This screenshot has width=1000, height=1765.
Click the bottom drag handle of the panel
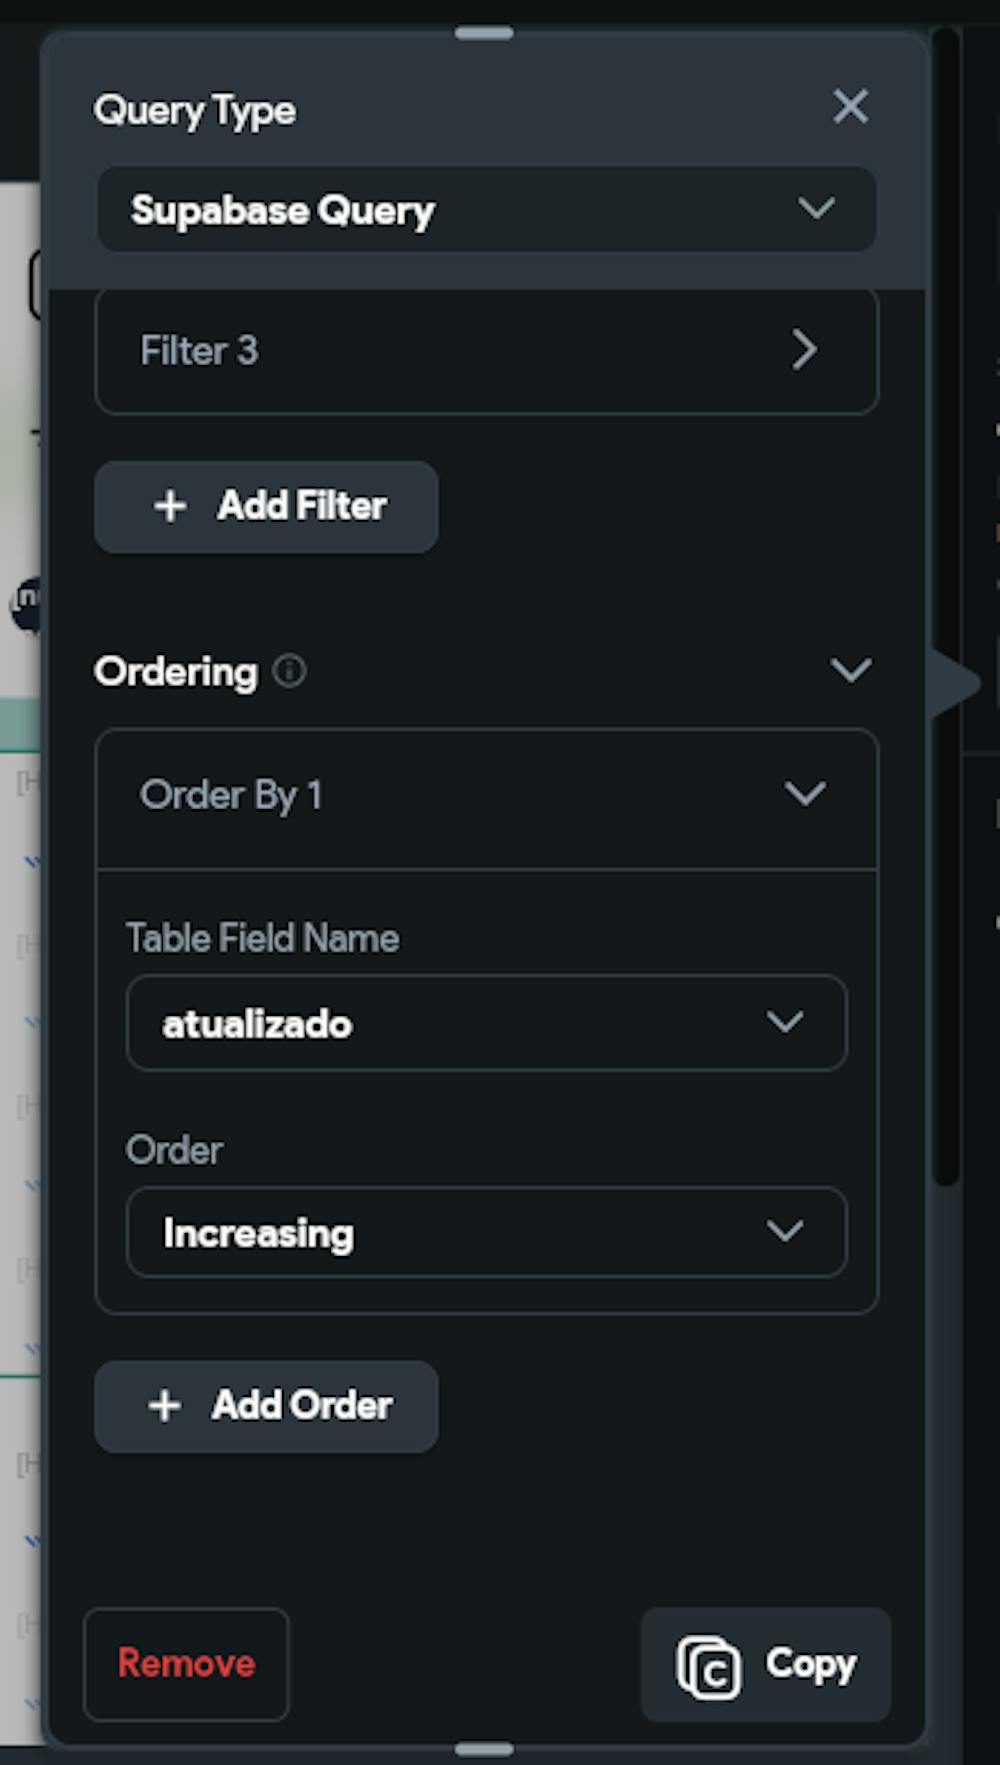pos(484,1750)
